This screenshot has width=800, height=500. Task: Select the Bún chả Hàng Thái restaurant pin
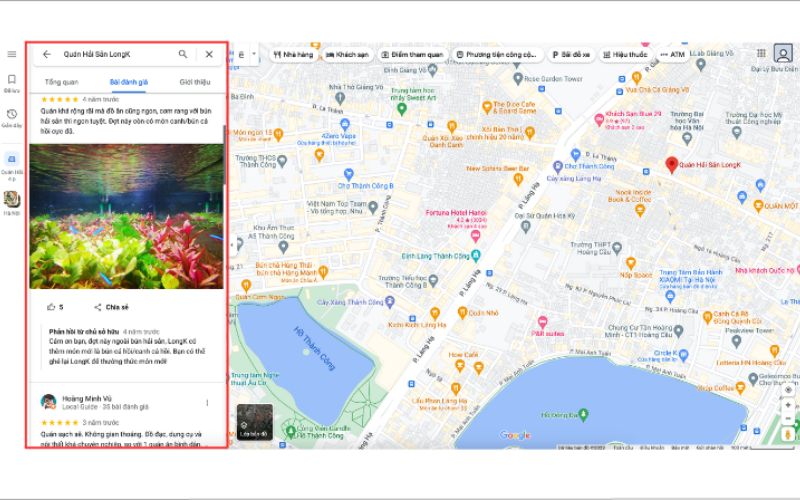click(x=322, y=271)
